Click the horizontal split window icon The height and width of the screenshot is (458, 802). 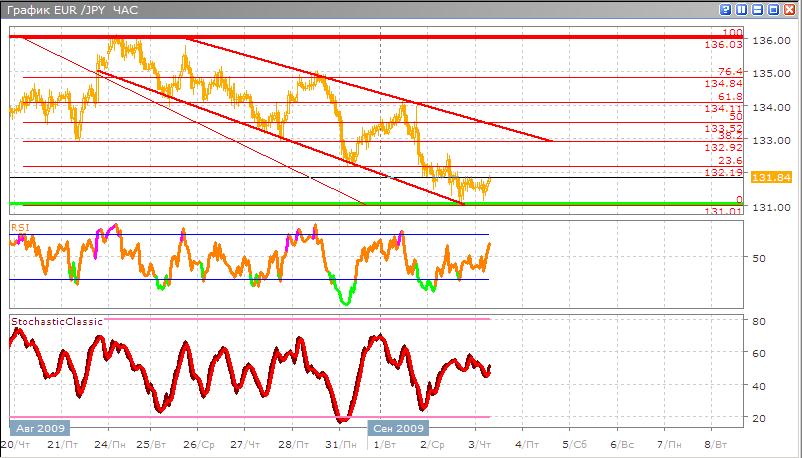[x=758, y=8]
